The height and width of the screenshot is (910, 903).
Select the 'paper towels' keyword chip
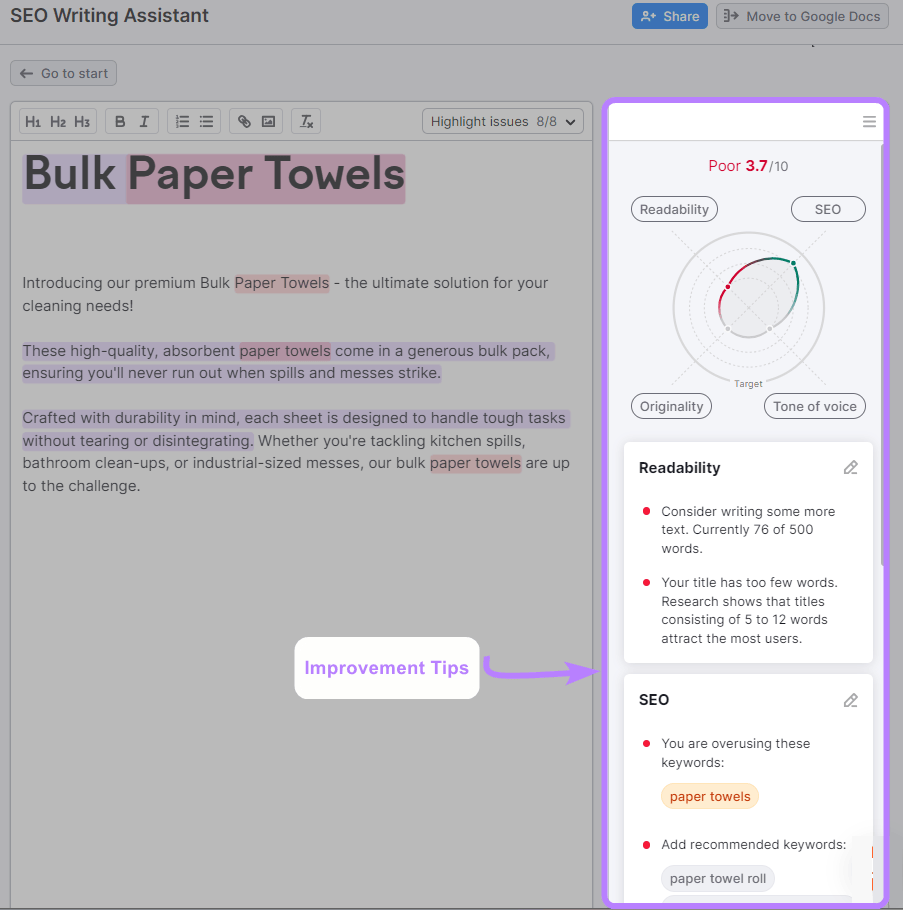710,796
